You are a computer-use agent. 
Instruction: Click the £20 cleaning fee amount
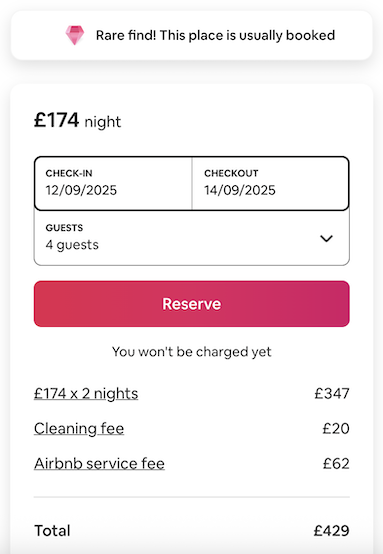pyautogui.click(x=336, y=429)
